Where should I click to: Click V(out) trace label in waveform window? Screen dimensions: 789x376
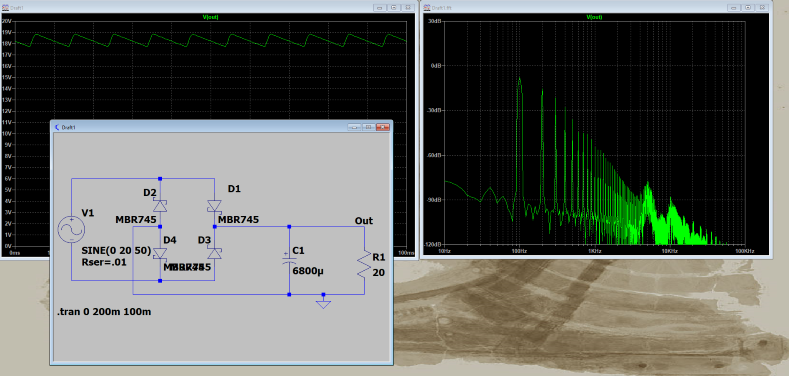[210, 17]
